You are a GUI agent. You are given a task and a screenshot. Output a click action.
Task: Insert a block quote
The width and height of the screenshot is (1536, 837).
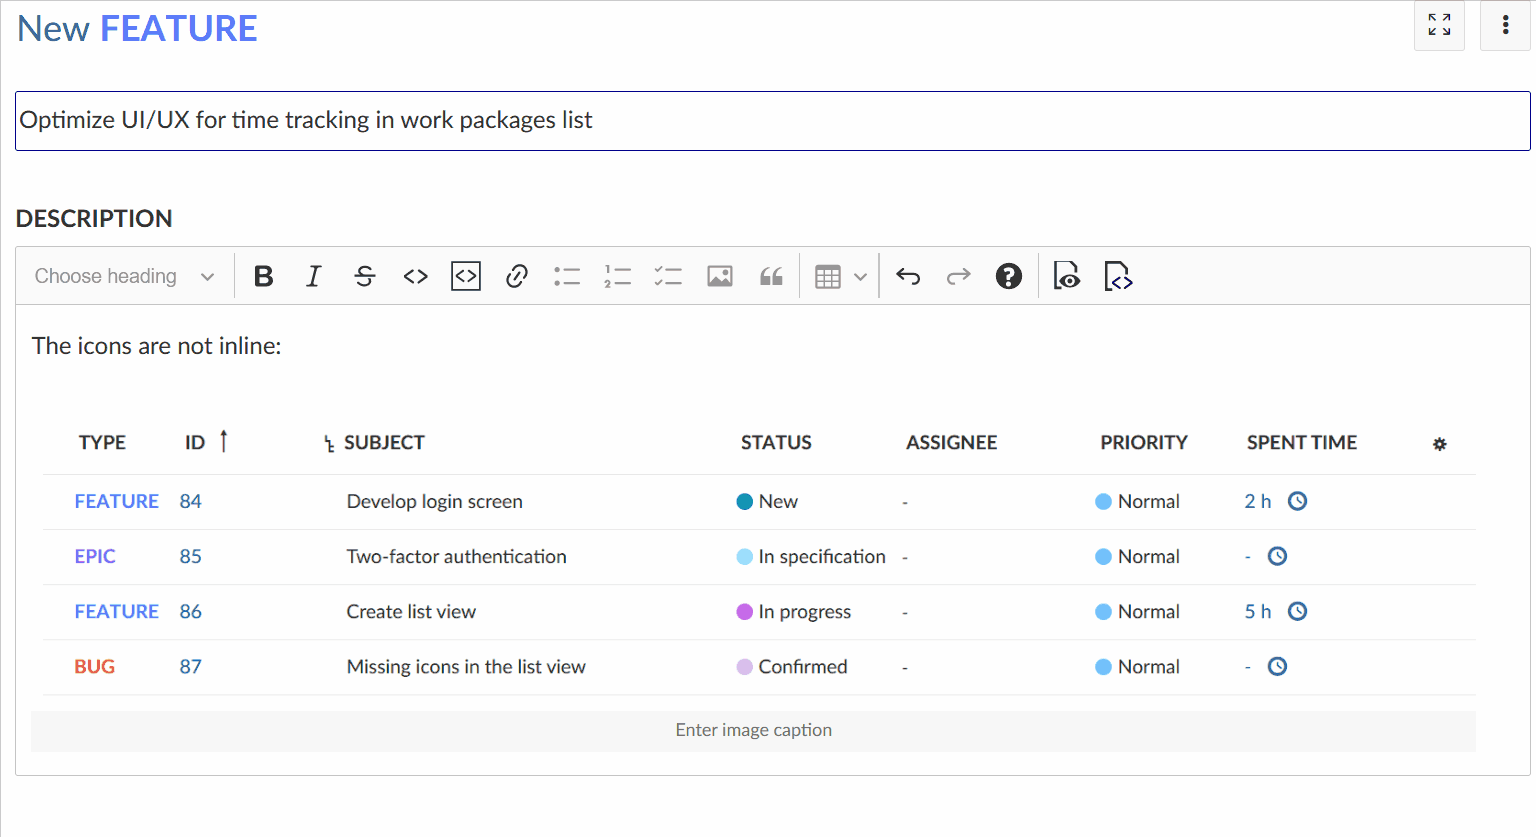tap(770, 276)
